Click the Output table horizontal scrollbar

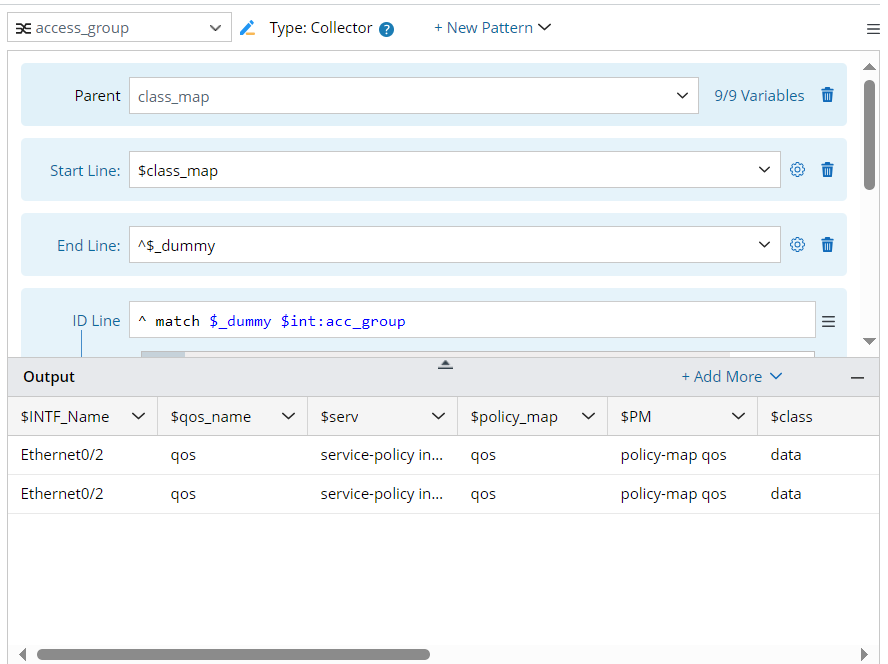point(233,655)
